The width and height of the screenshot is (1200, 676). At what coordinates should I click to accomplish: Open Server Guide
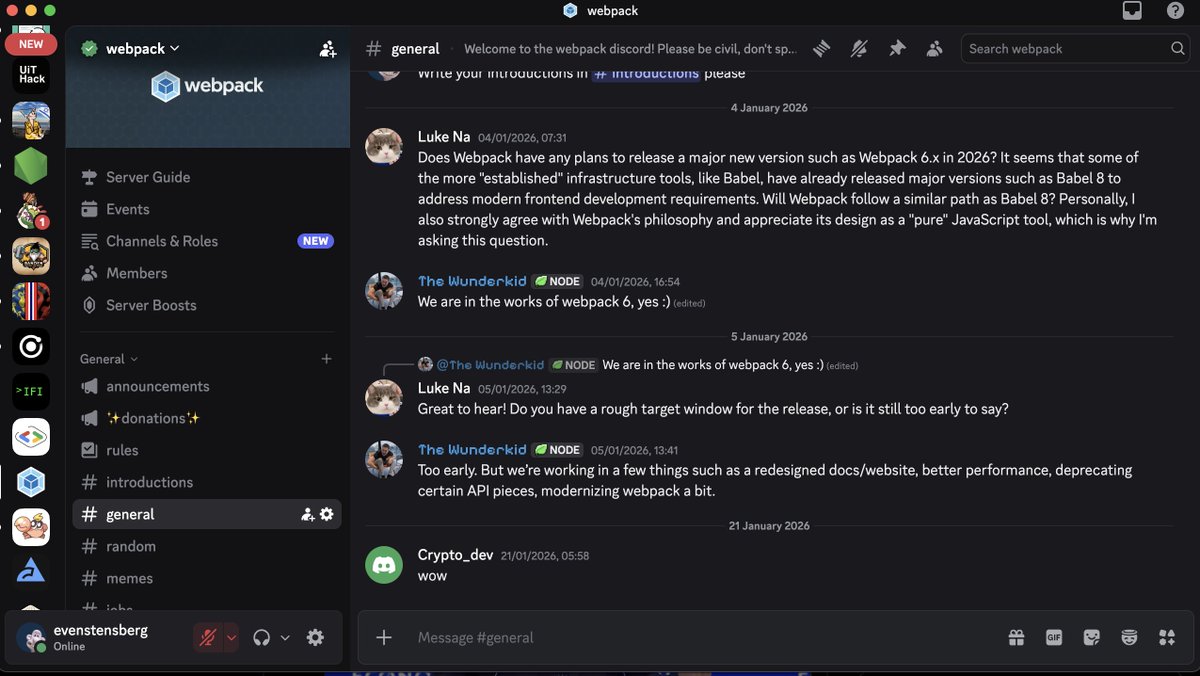207,177
